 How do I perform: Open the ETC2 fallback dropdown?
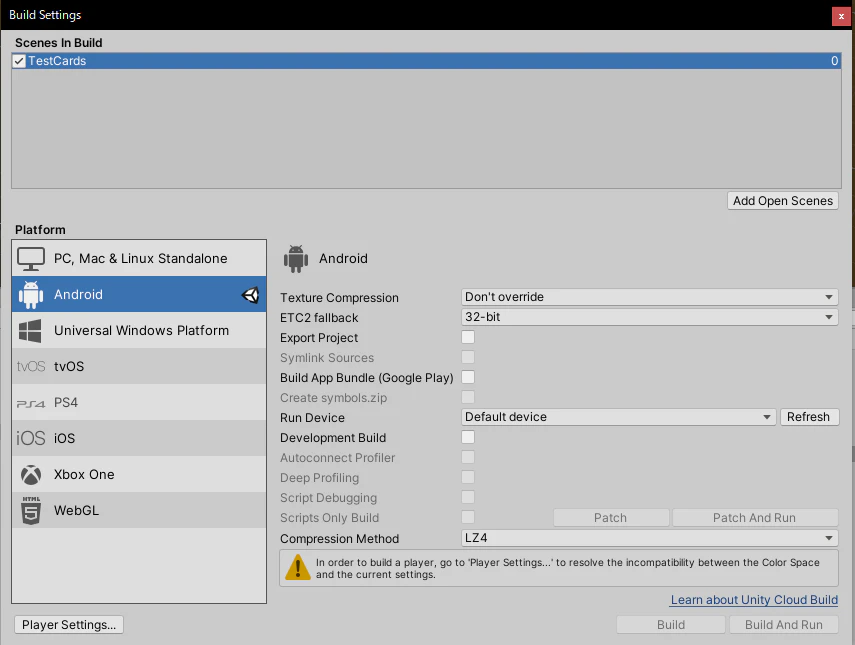click(649, 317)
